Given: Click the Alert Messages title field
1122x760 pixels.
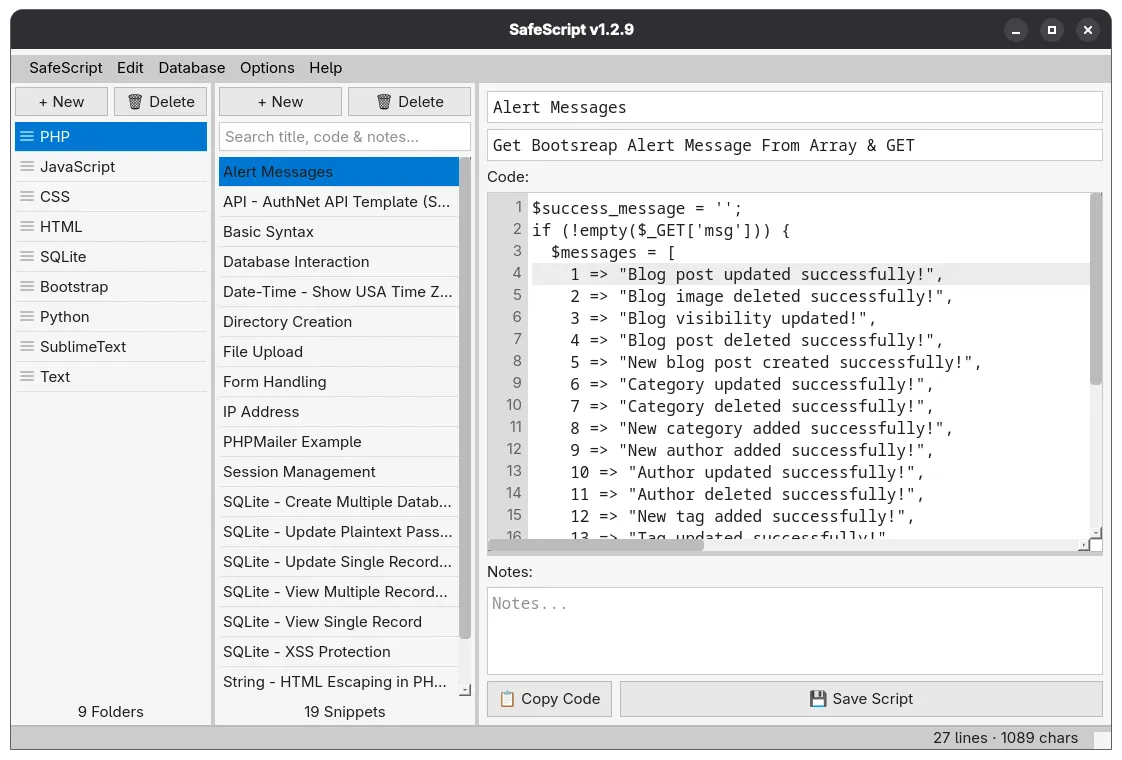Looking at the screenshot, I should [795, 107].
